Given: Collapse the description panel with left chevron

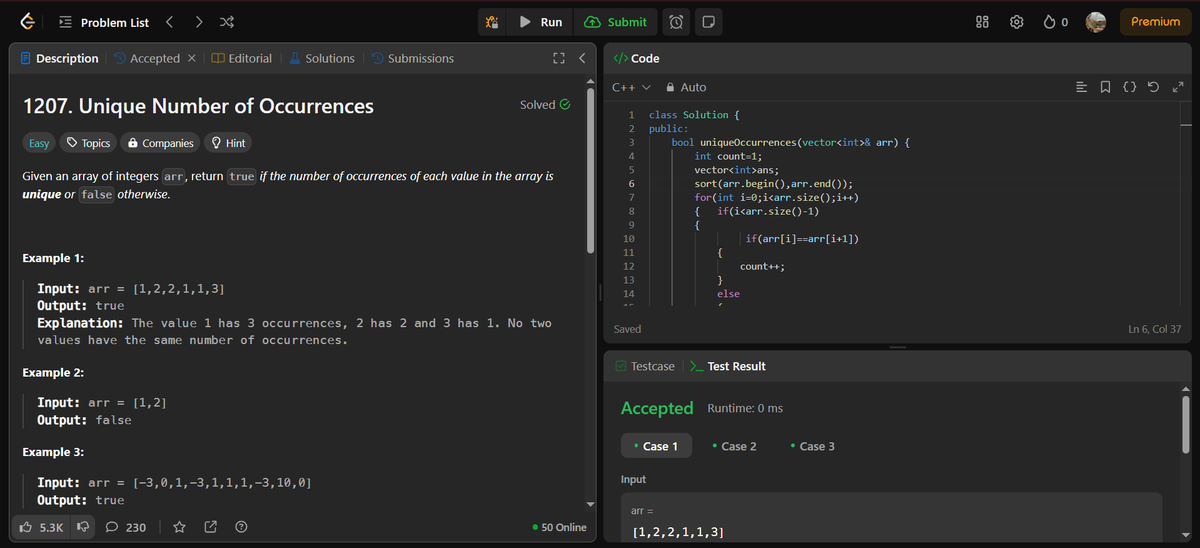Looking at the screenshot, I should click(581, 59).
